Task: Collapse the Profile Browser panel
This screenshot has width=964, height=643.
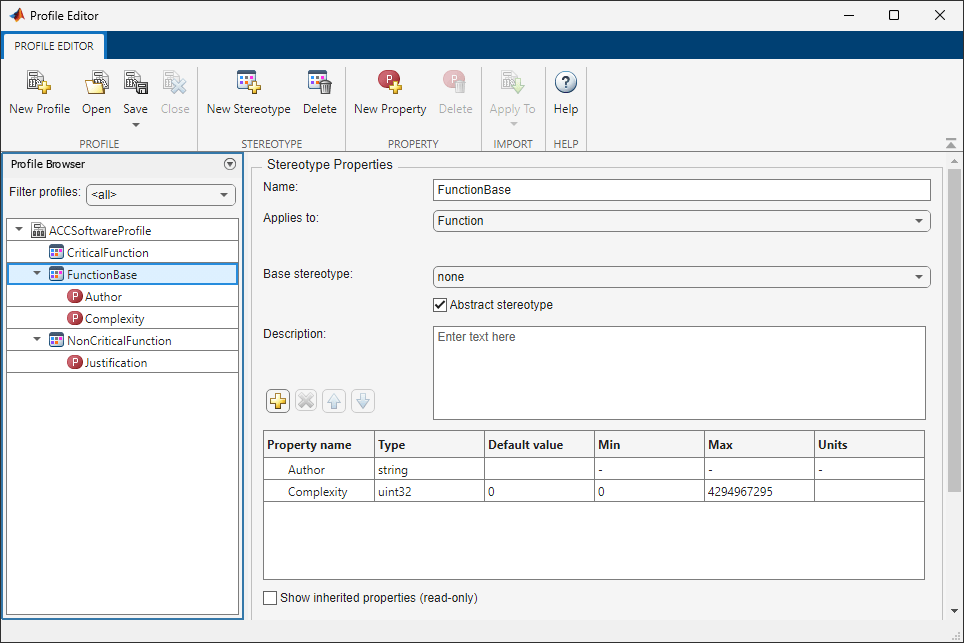Action: [x=229, y=163]
